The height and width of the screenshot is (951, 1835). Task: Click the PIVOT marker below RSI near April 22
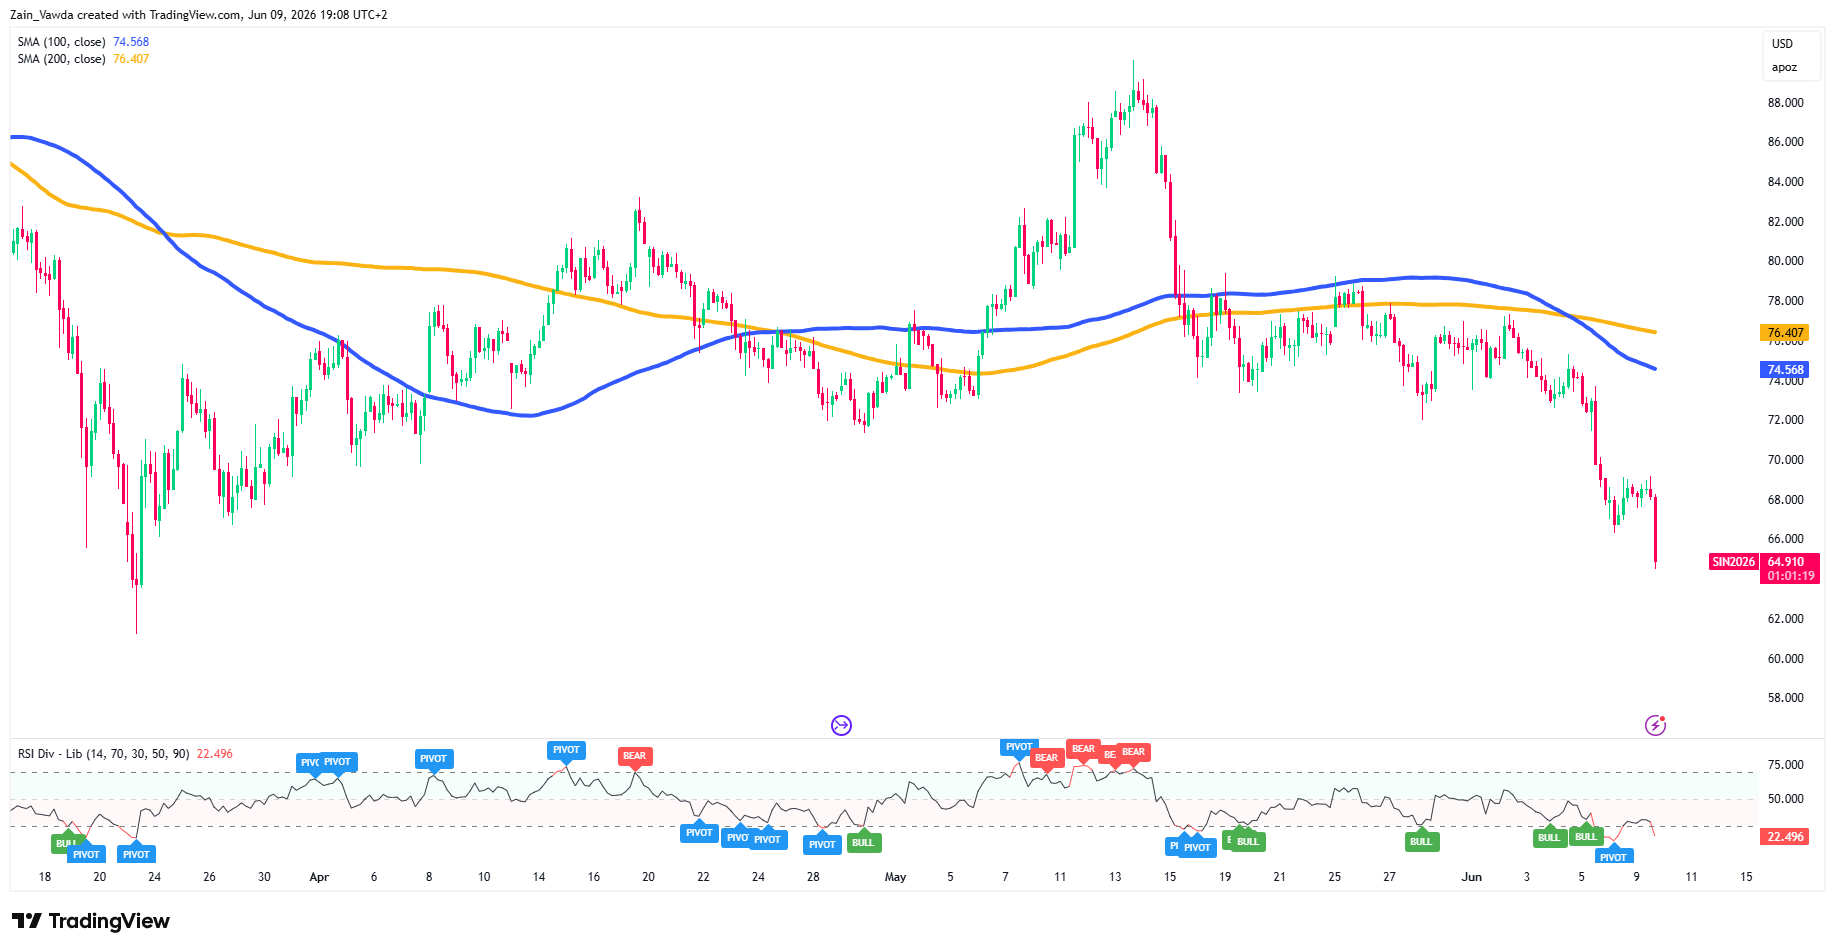[x=699, y=833]
